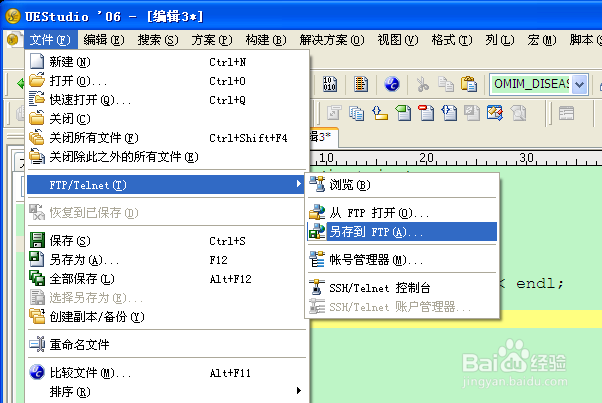Switch to the 编辑3* document tab
This screenshot has height=403, width=602.
tap(322, 137)
